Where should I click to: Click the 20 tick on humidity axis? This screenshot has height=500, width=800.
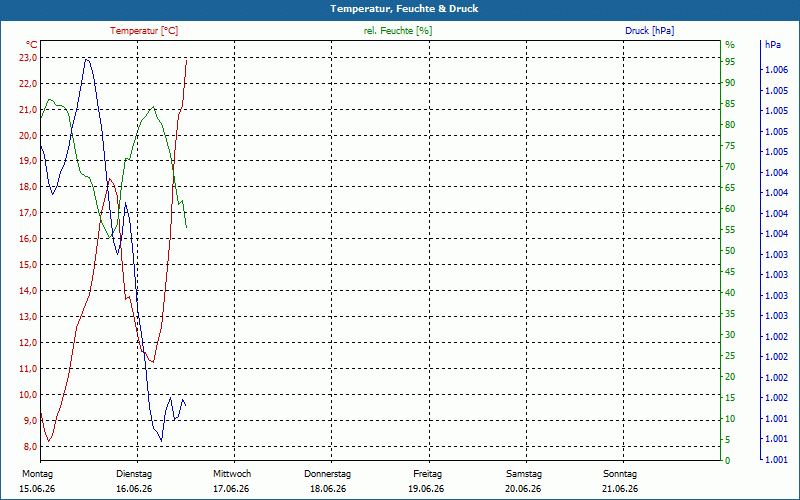click(x=730, y=377)
